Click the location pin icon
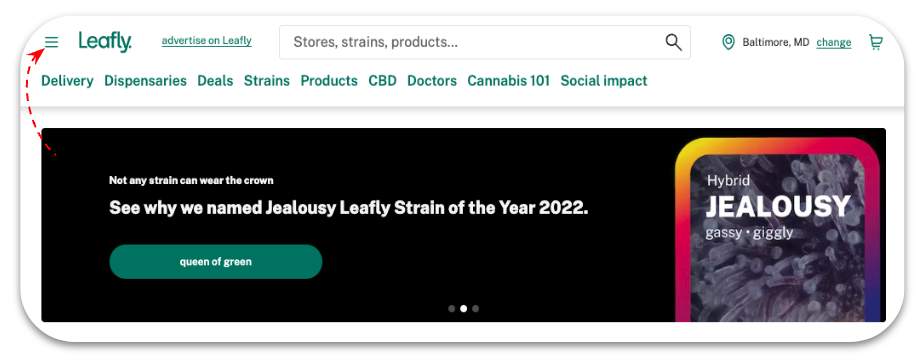 (x=728, y=42)
